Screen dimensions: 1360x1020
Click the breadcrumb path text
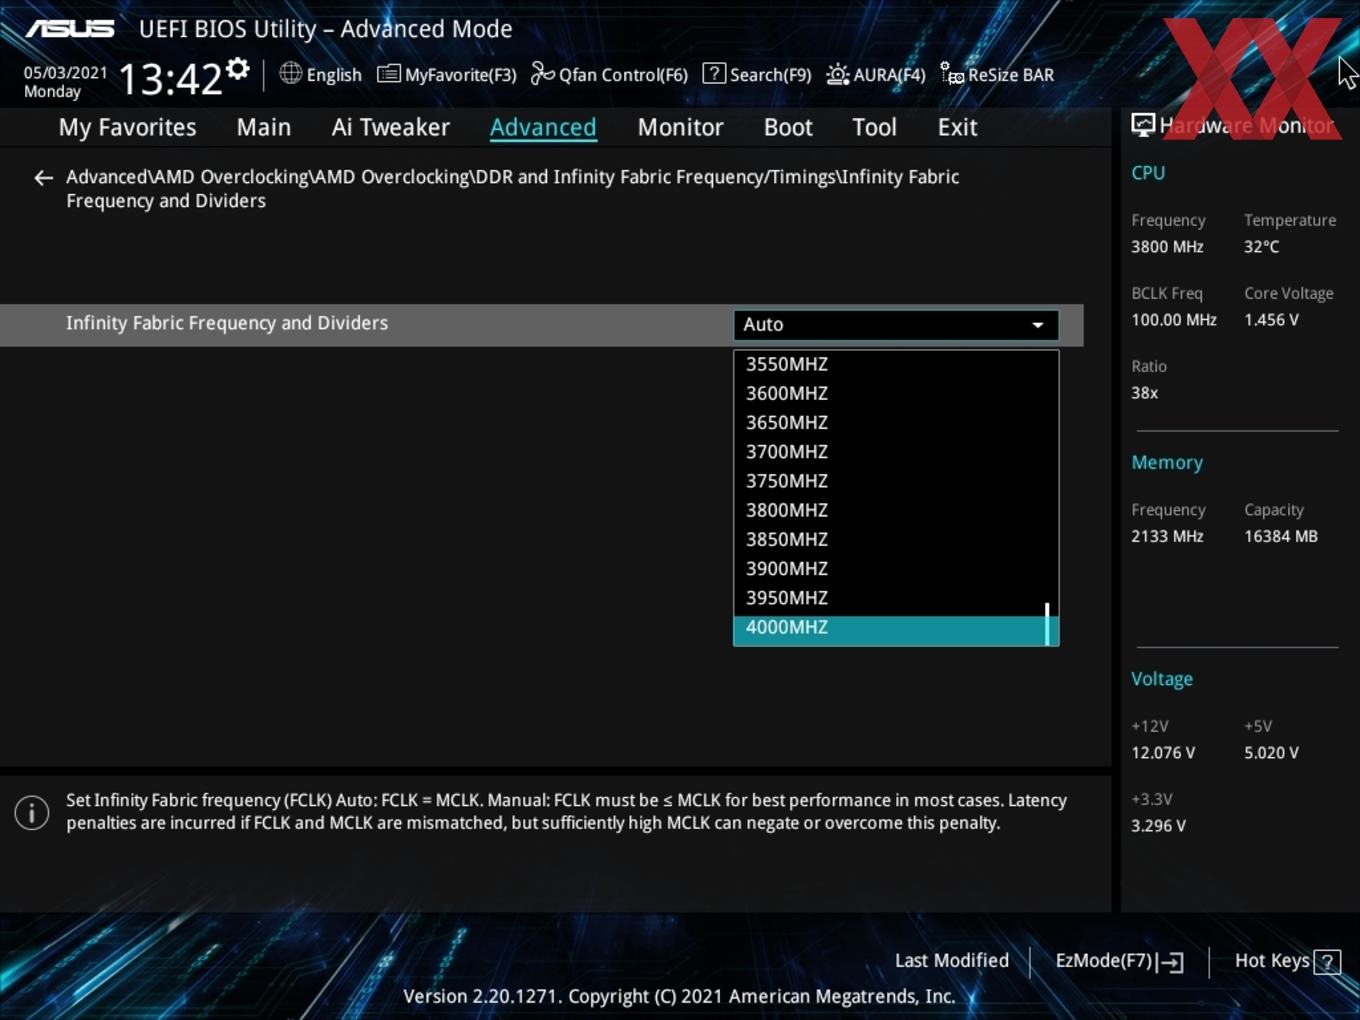coord(513,188)
